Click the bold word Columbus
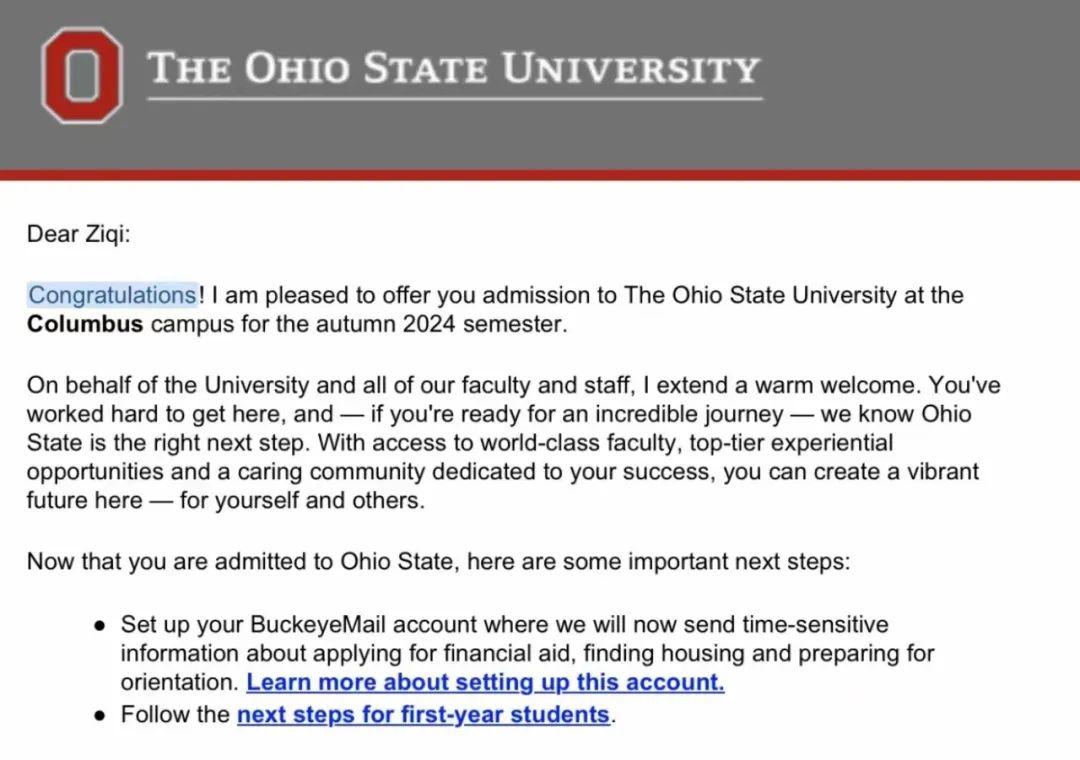This screenshot has width=1080, height=760. pyautogui.click(x=85, y=324)
